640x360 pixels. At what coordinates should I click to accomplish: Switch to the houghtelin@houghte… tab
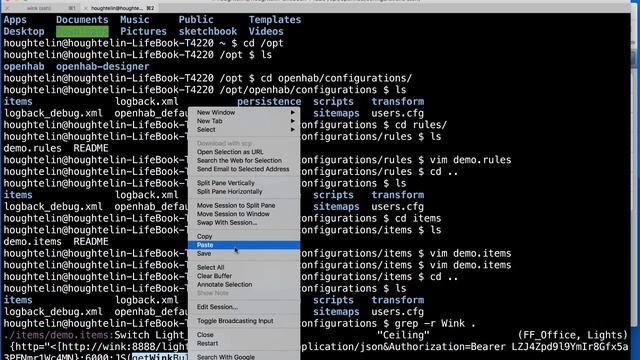click(119, 8)
